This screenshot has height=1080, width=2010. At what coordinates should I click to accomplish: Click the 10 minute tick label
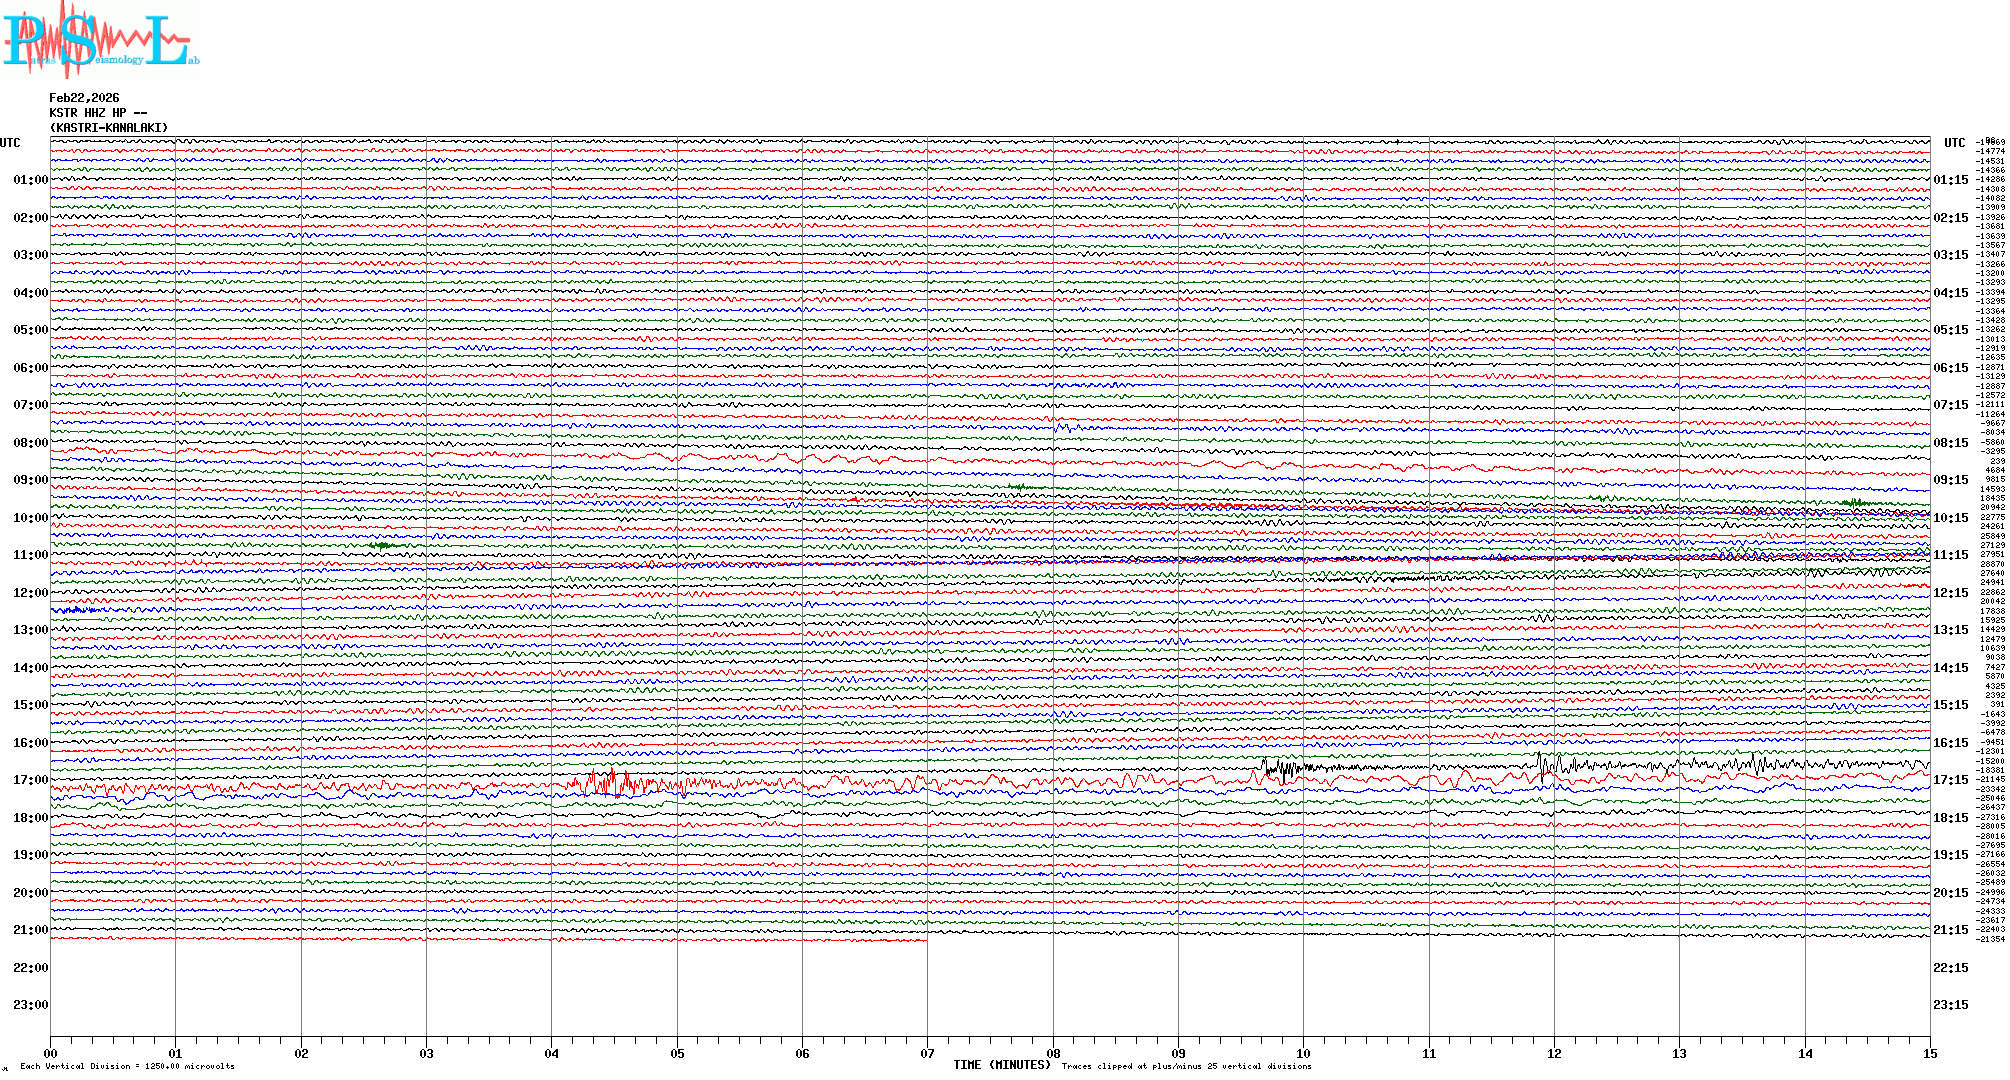tap(1303, 1053)
